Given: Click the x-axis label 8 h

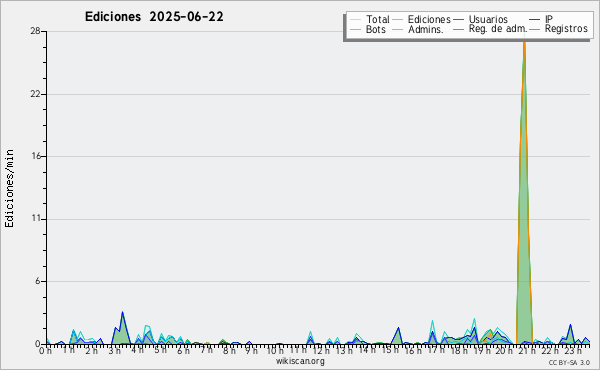Looking at the screenshot, I should (229, 351).
